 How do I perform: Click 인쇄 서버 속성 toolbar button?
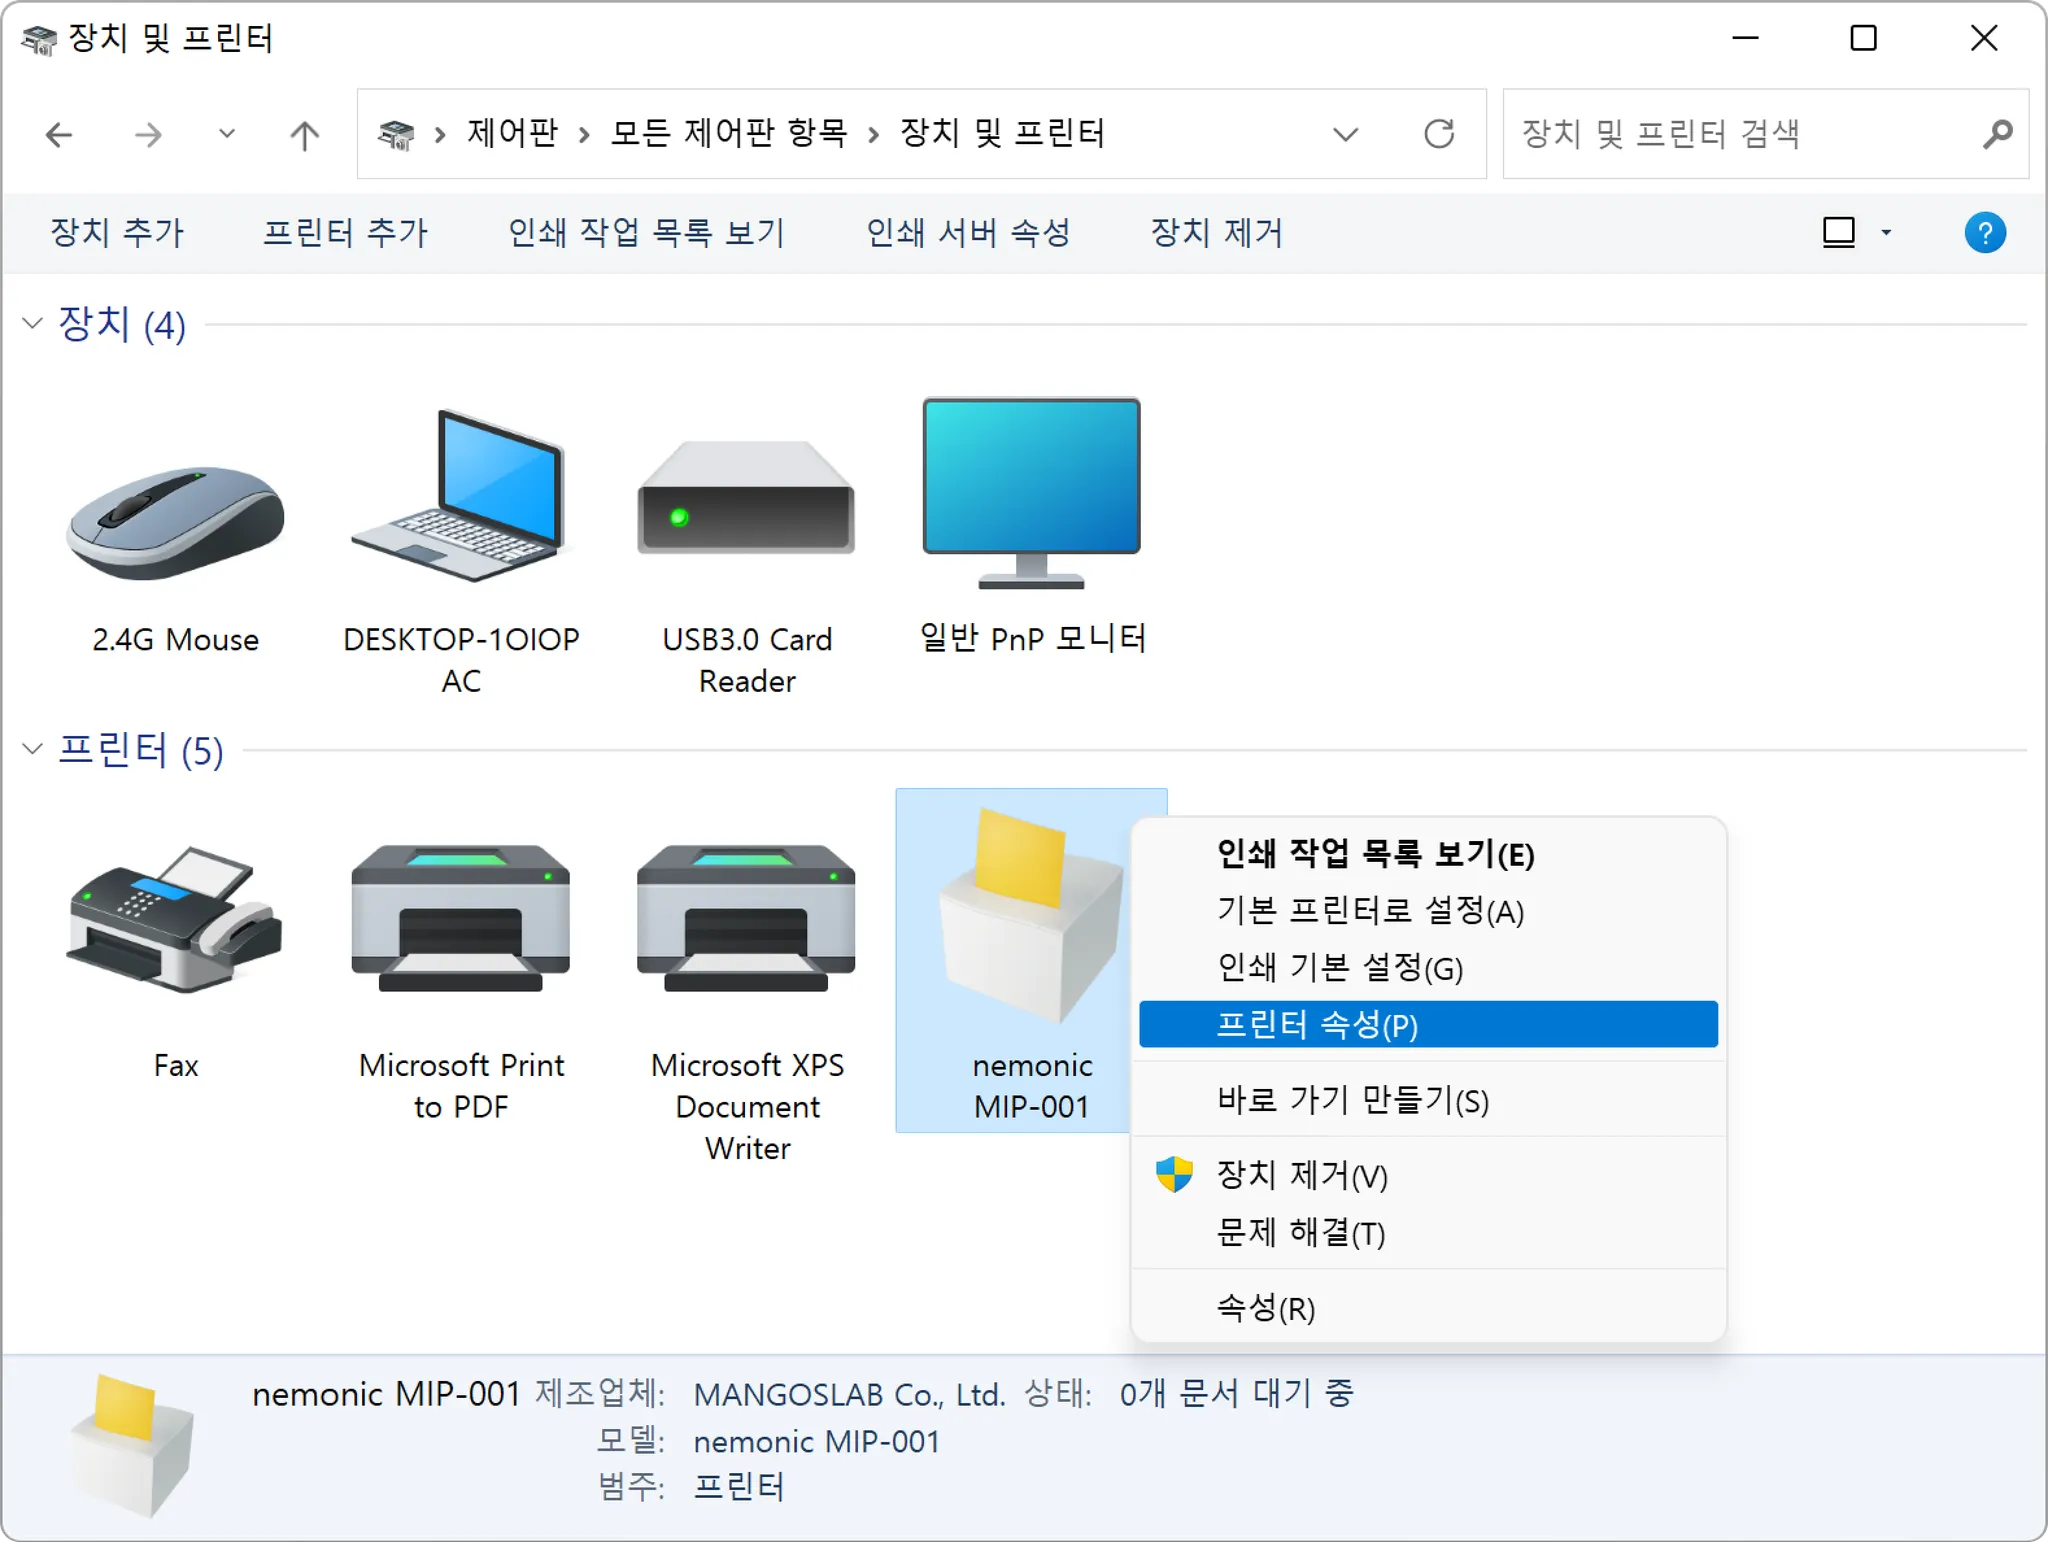point(967,233)
